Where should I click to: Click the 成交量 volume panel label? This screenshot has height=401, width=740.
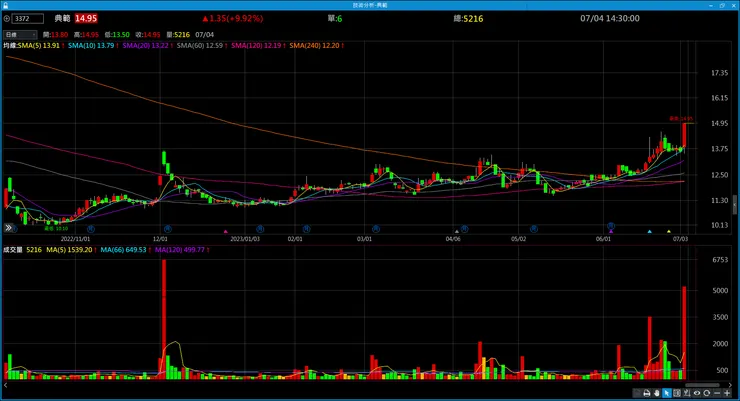point(13,250)
